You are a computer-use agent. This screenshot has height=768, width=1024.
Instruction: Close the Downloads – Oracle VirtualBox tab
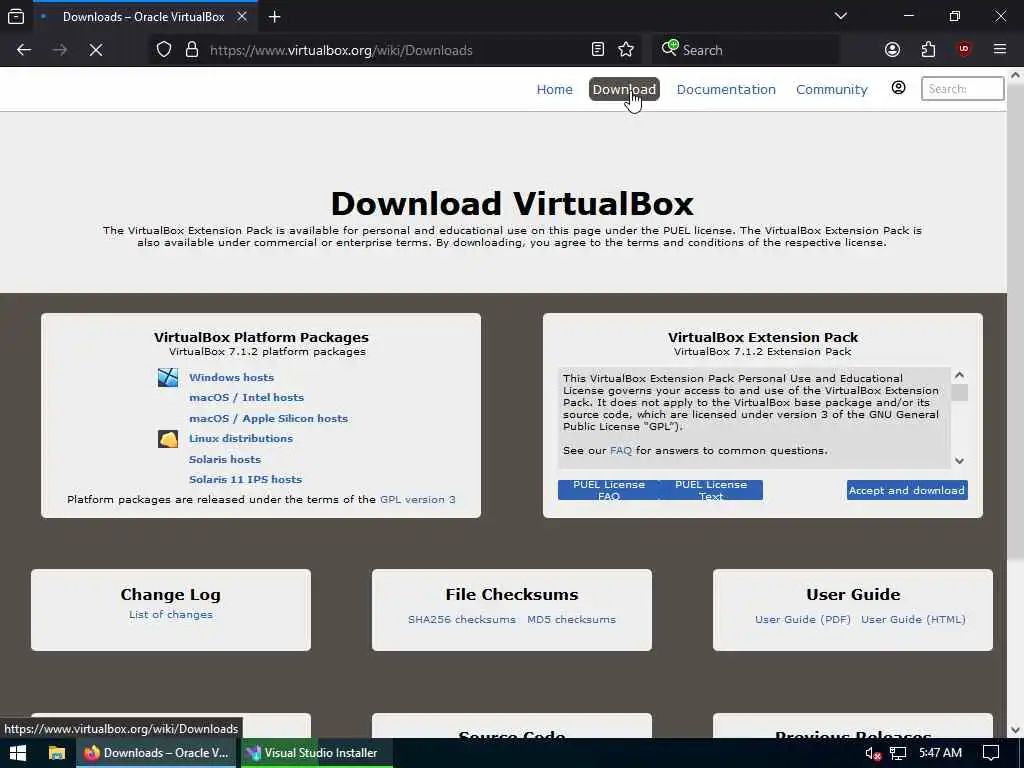click(242, 16)
